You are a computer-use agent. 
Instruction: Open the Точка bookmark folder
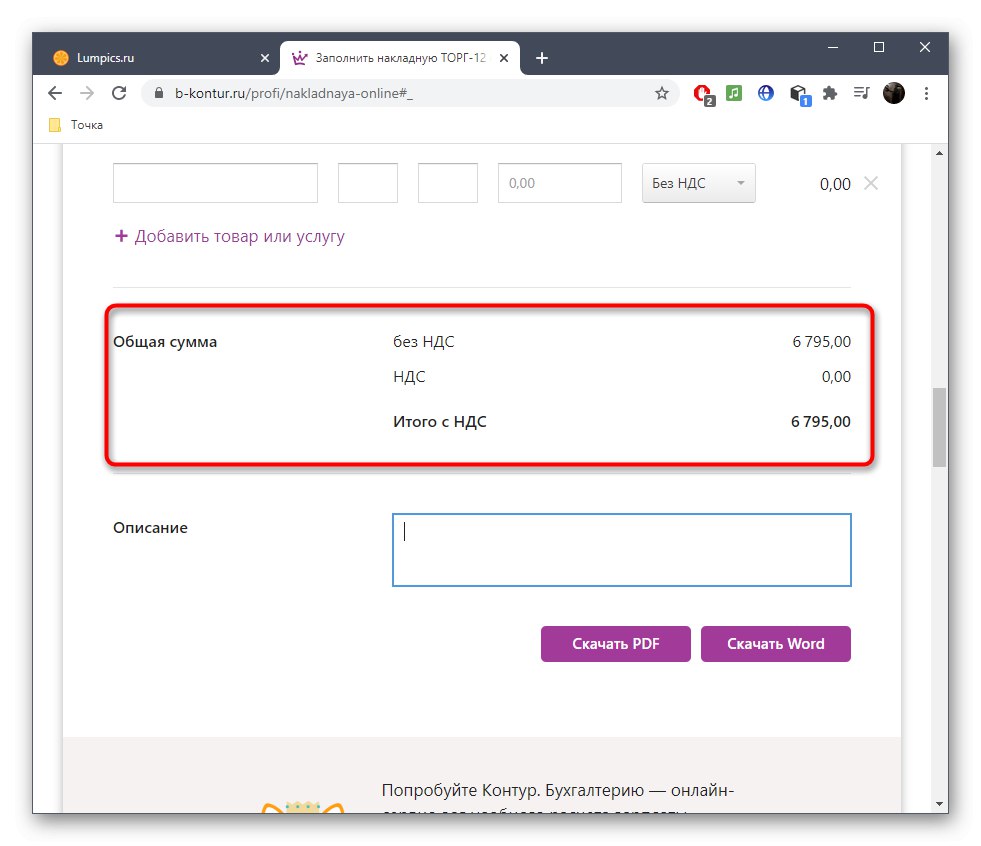76,125
